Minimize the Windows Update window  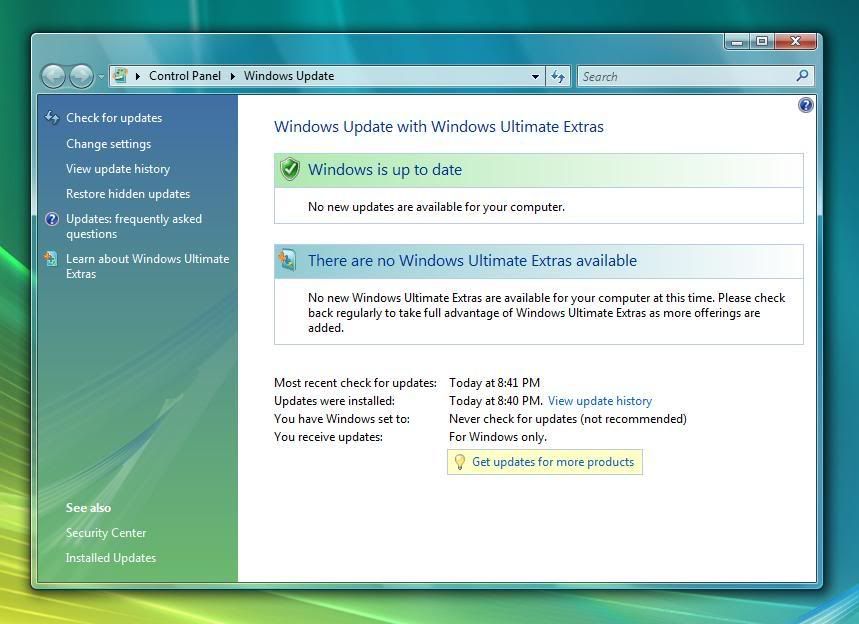pyautogui.click(x=737, y=42)
